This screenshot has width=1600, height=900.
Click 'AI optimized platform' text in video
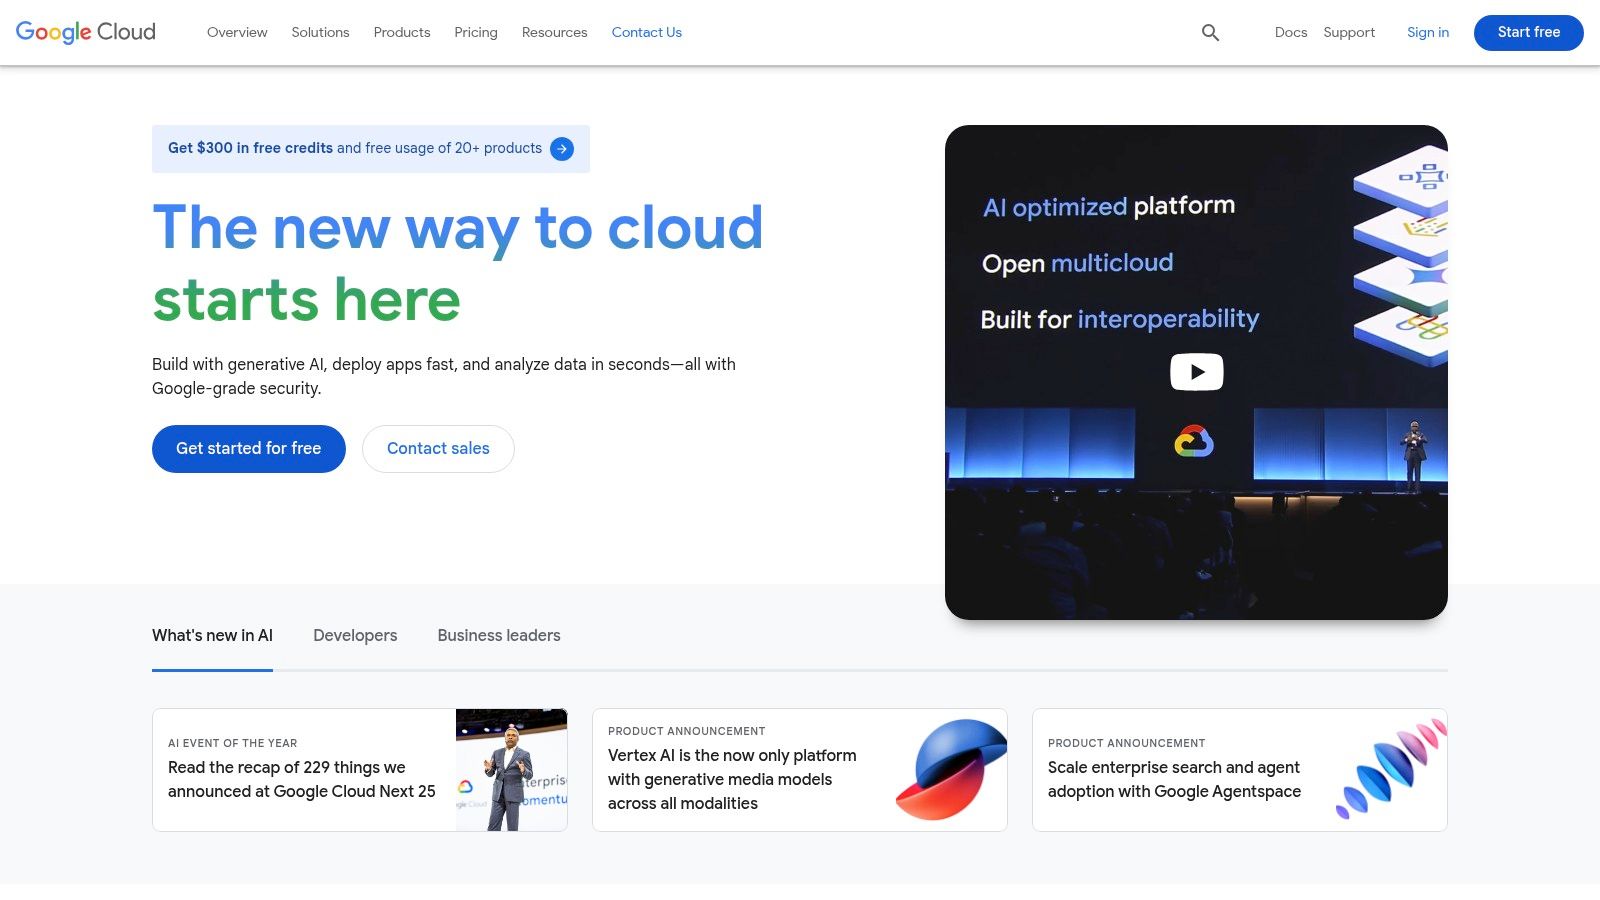(x=1109, y=206)
